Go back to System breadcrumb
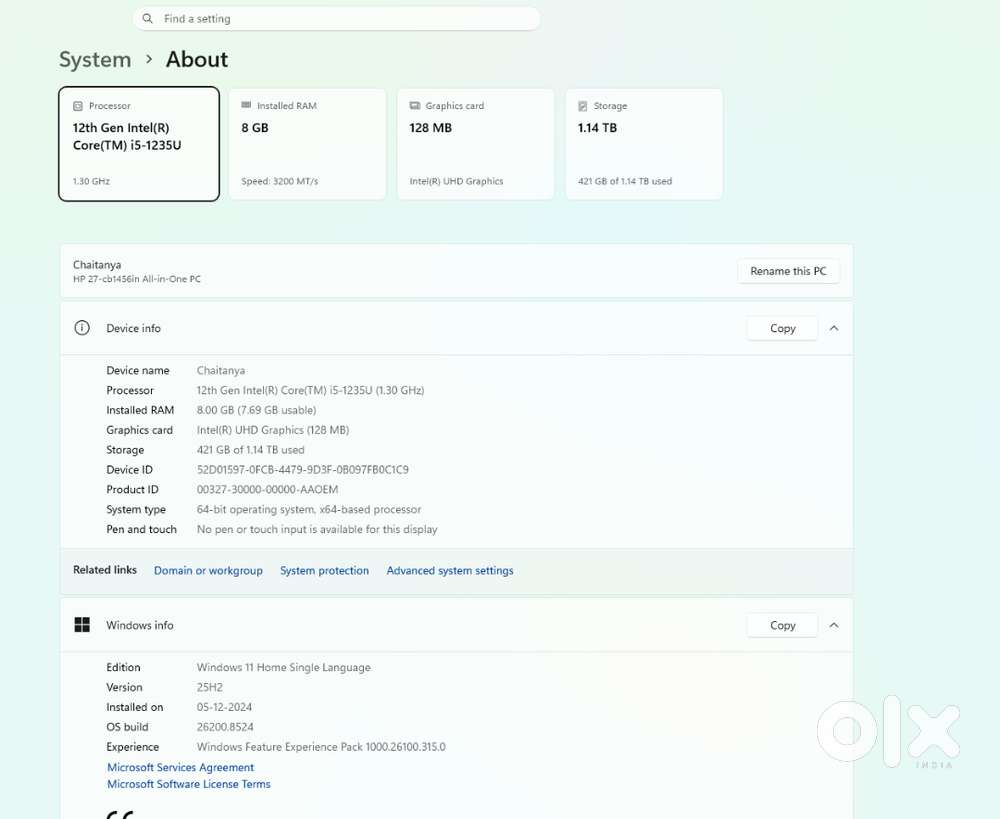This screenshot has height=819, width=1000. coord(95,59)
